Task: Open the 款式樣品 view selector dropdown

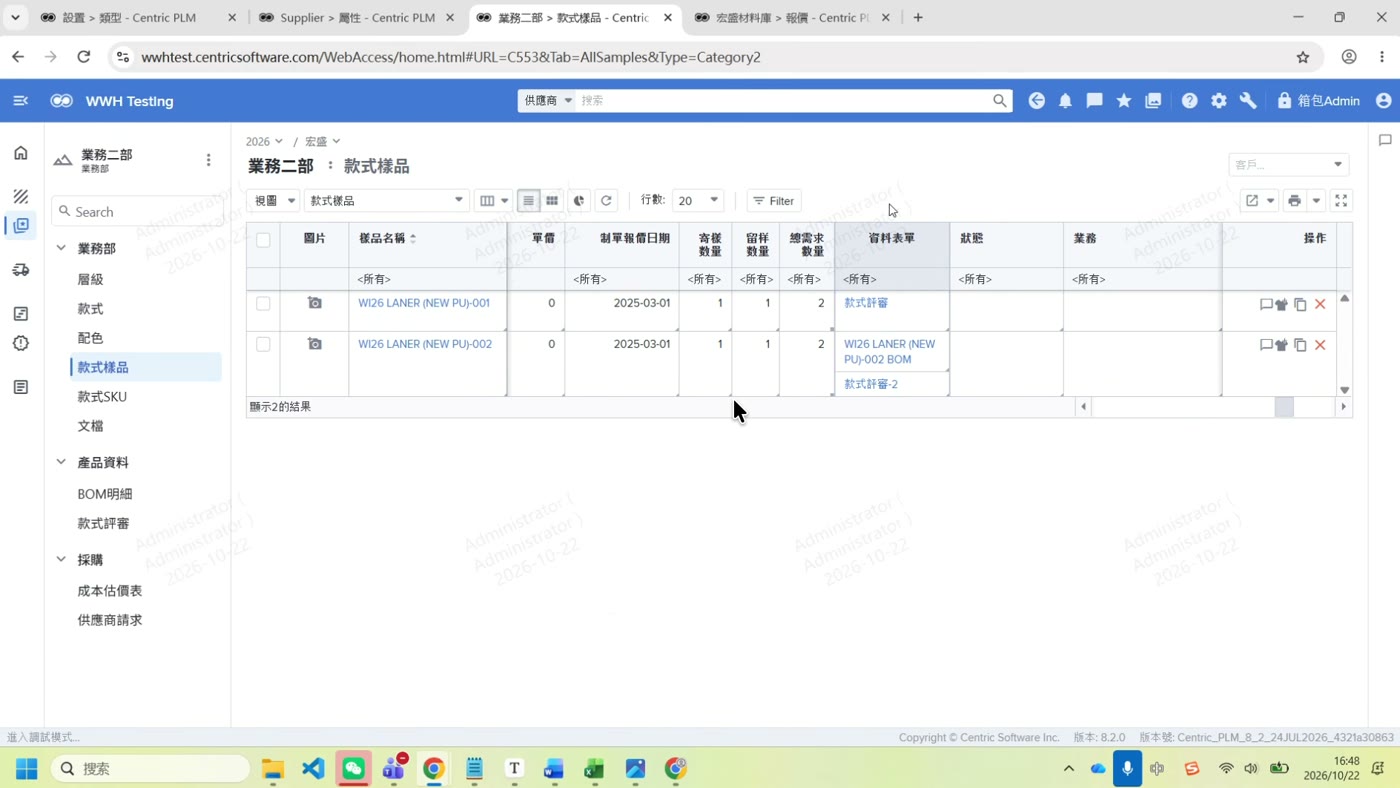Action: tap(386, 201)
